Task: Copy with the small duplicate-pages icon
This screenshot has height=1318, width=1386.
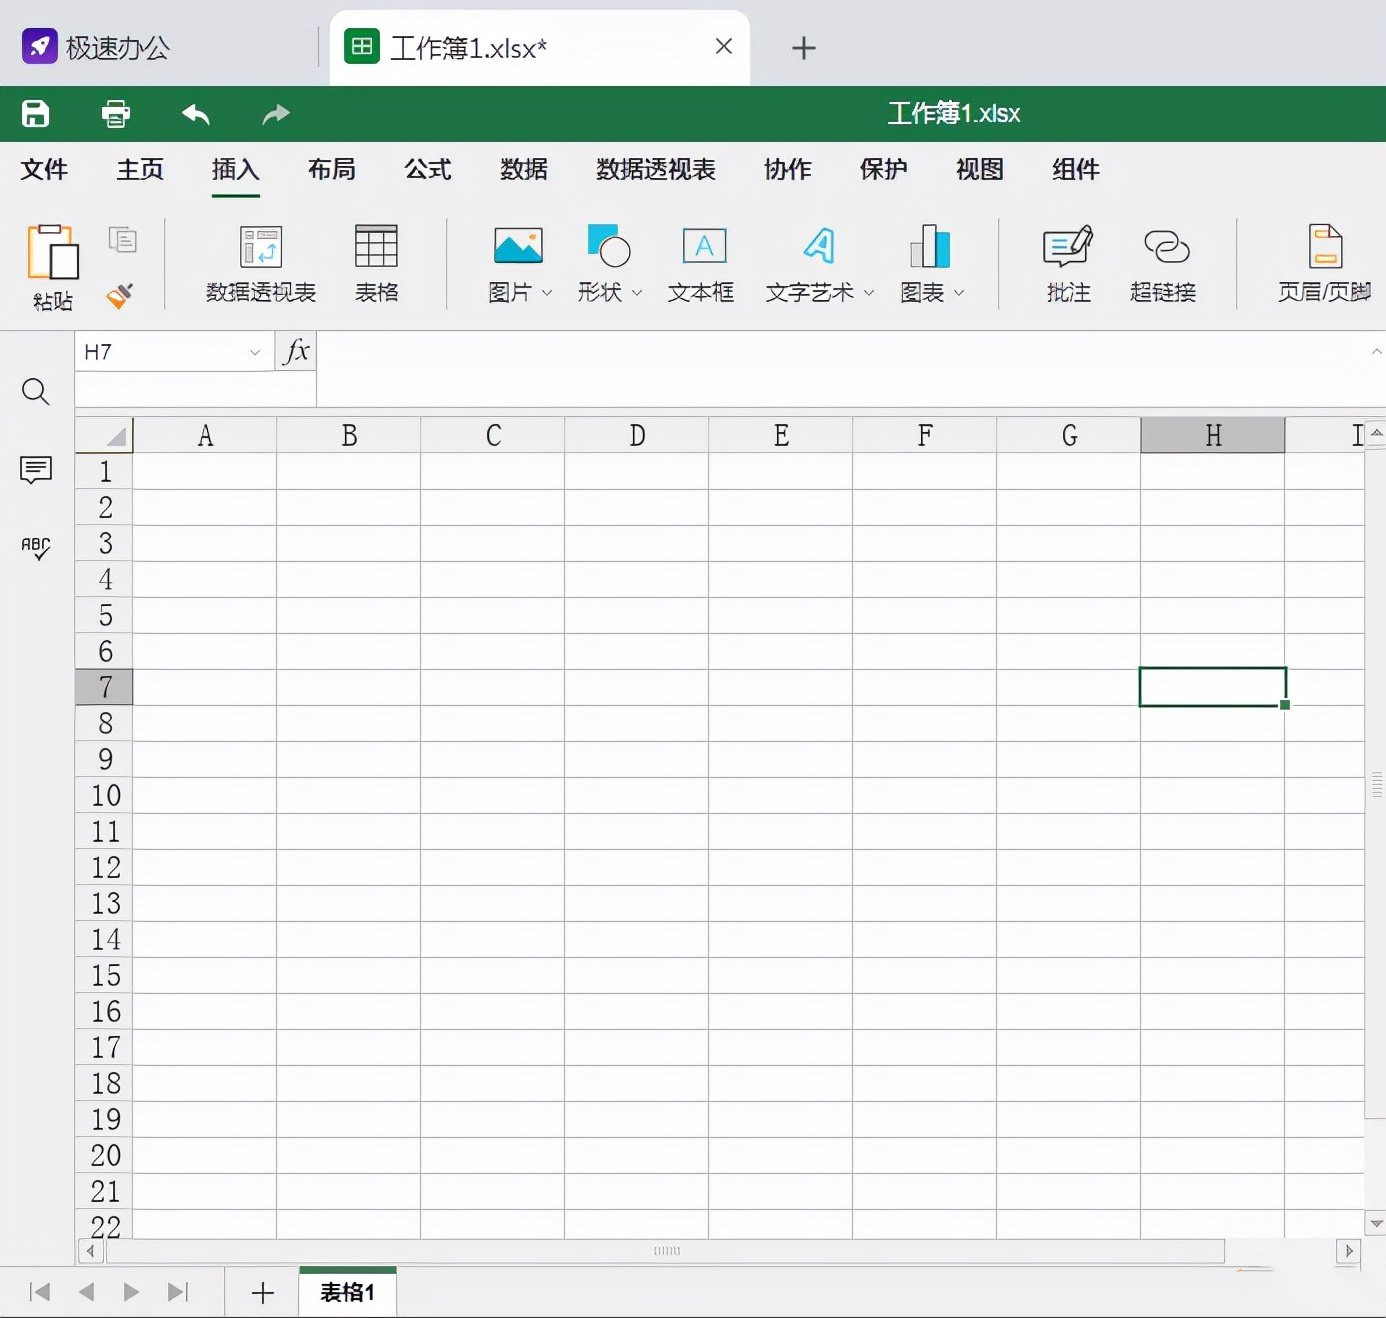Action: coord(122,240)
